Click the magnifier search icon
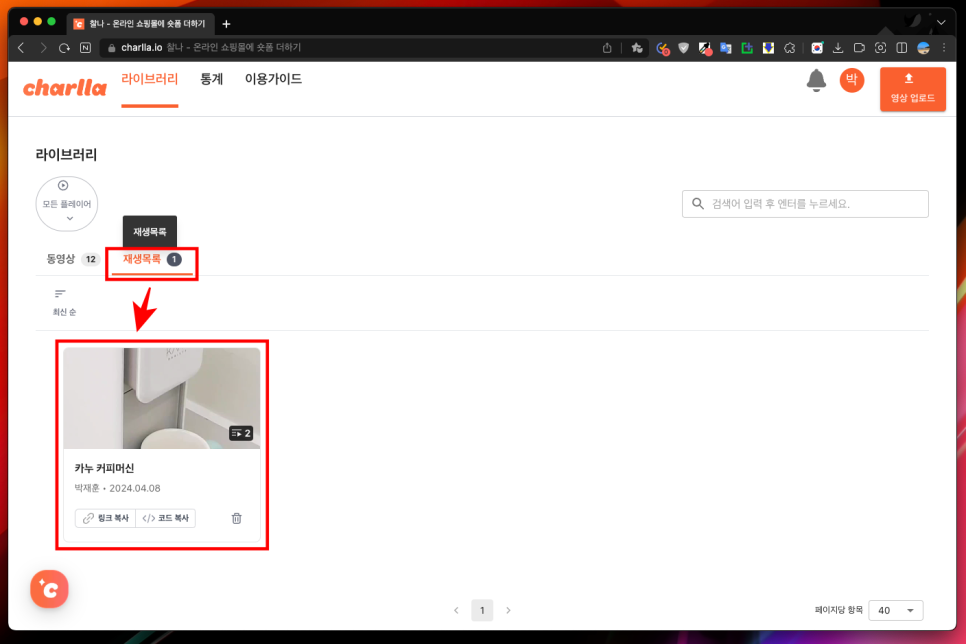Viewport: 966px width, 644px height. 697,204
